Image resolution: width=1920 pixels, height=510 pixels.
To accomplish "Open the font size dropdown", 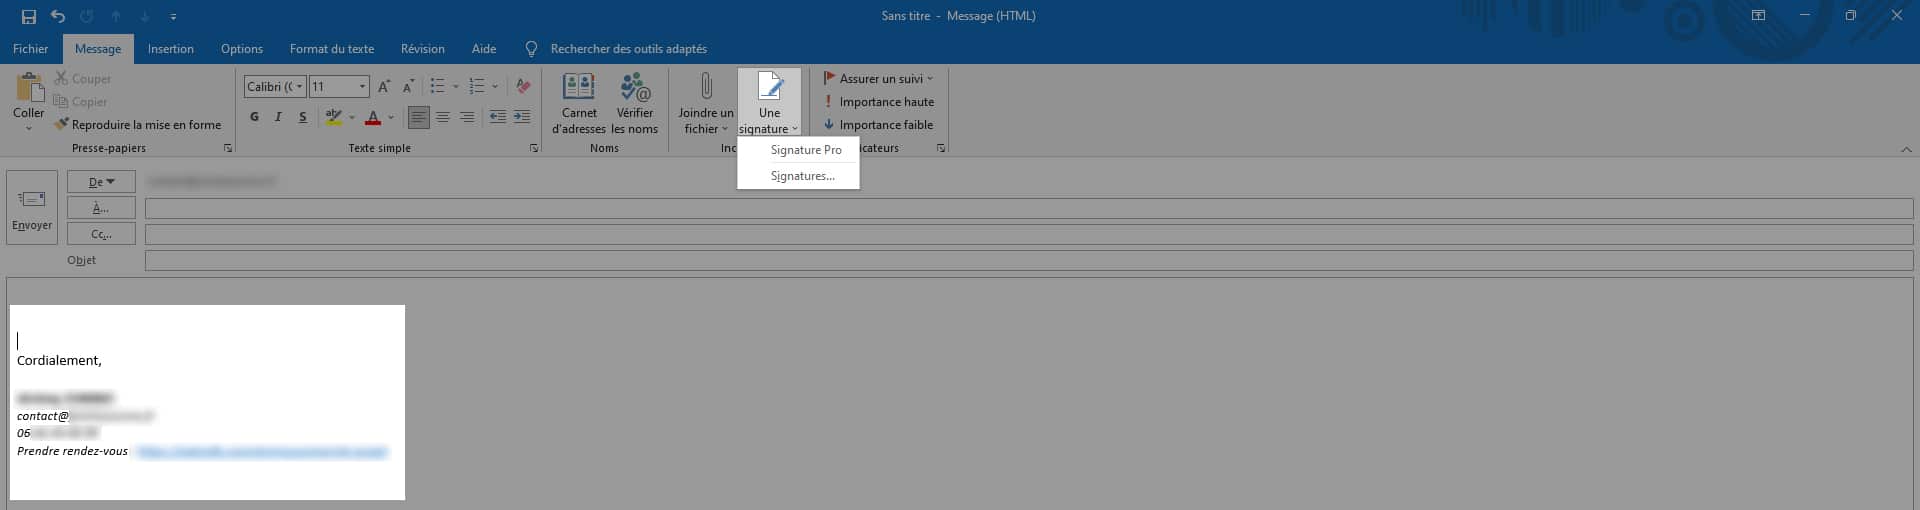I will (x=362, y=87).
